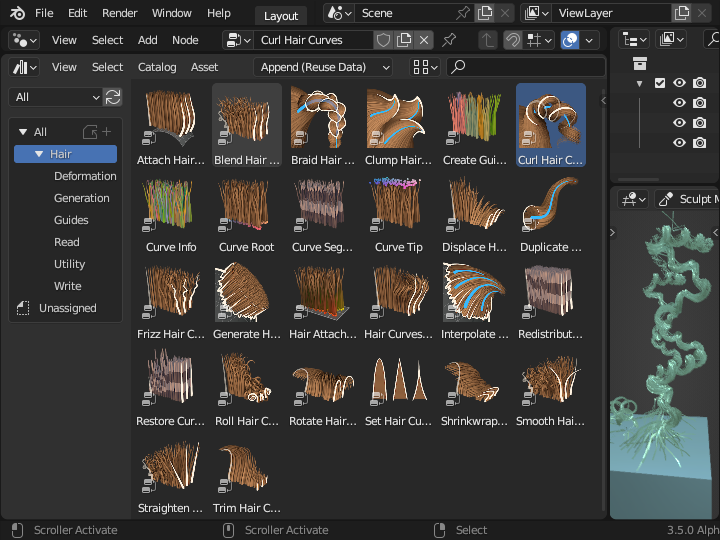The height and width of the screenshot is (540, 720).
Task: Collapse the All catalog tree
Action: tap(23, 132)
